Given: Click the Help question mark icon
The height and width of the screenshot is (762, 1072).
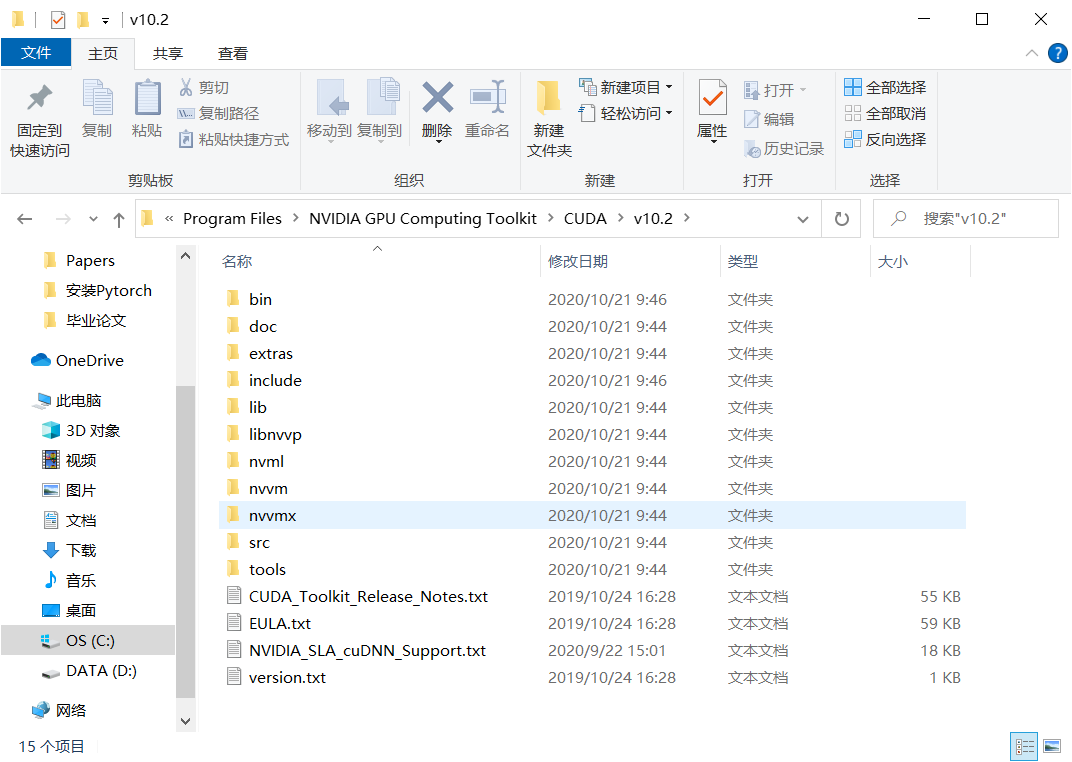Looking at the screenshot, I should click(x=1057, y=53).
